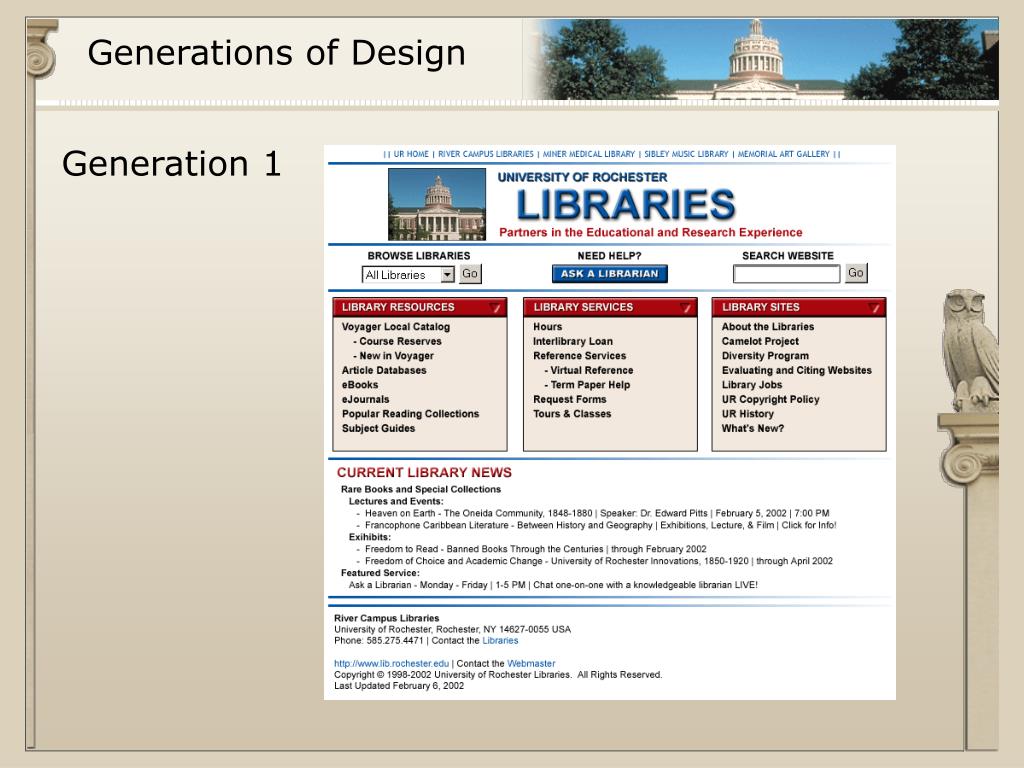Open Virtual Reference sub-link
Image resolution: width=1024 pixels, height=768 pixels.
pyautogui.click(x=592, y=370)
